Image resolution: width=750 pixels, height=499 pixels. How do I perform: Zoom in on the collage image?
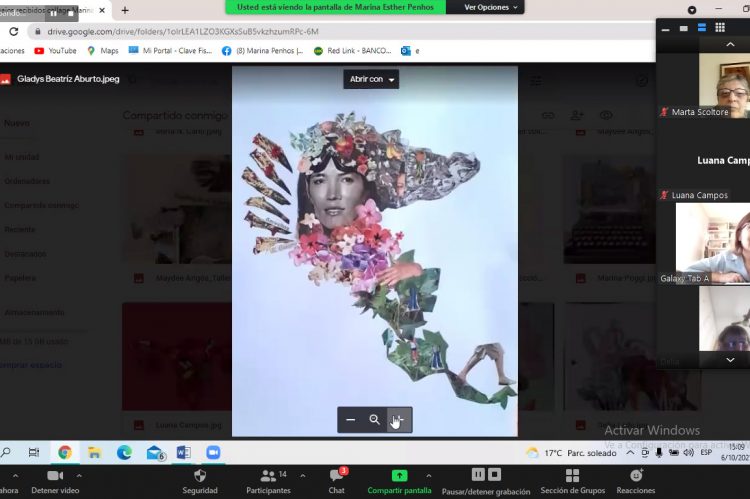tap(398, 420)
